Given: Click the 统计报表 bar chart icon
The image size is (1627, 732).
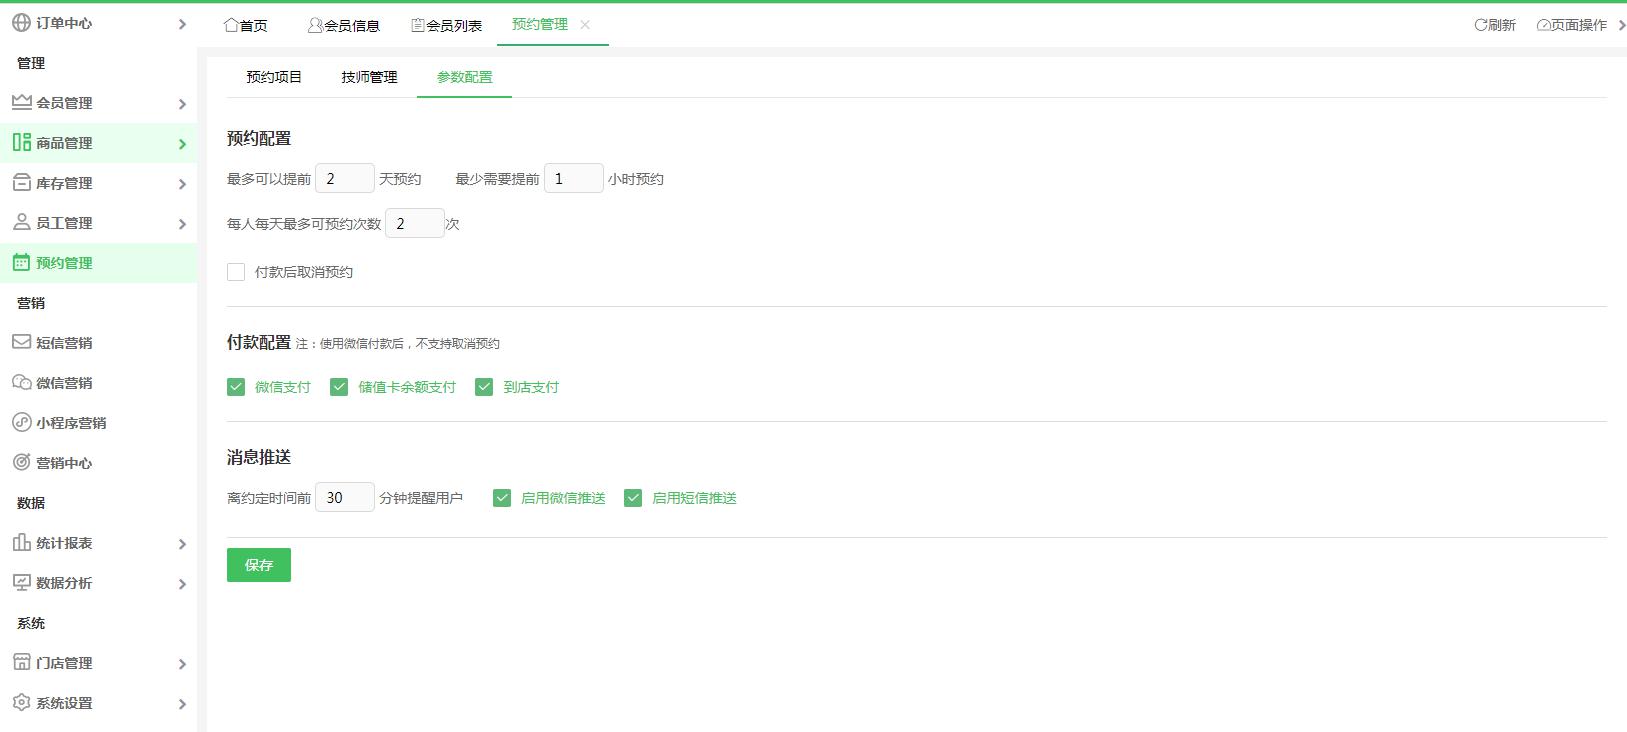Looking at the screenshot, I should (x=21, y=542).
